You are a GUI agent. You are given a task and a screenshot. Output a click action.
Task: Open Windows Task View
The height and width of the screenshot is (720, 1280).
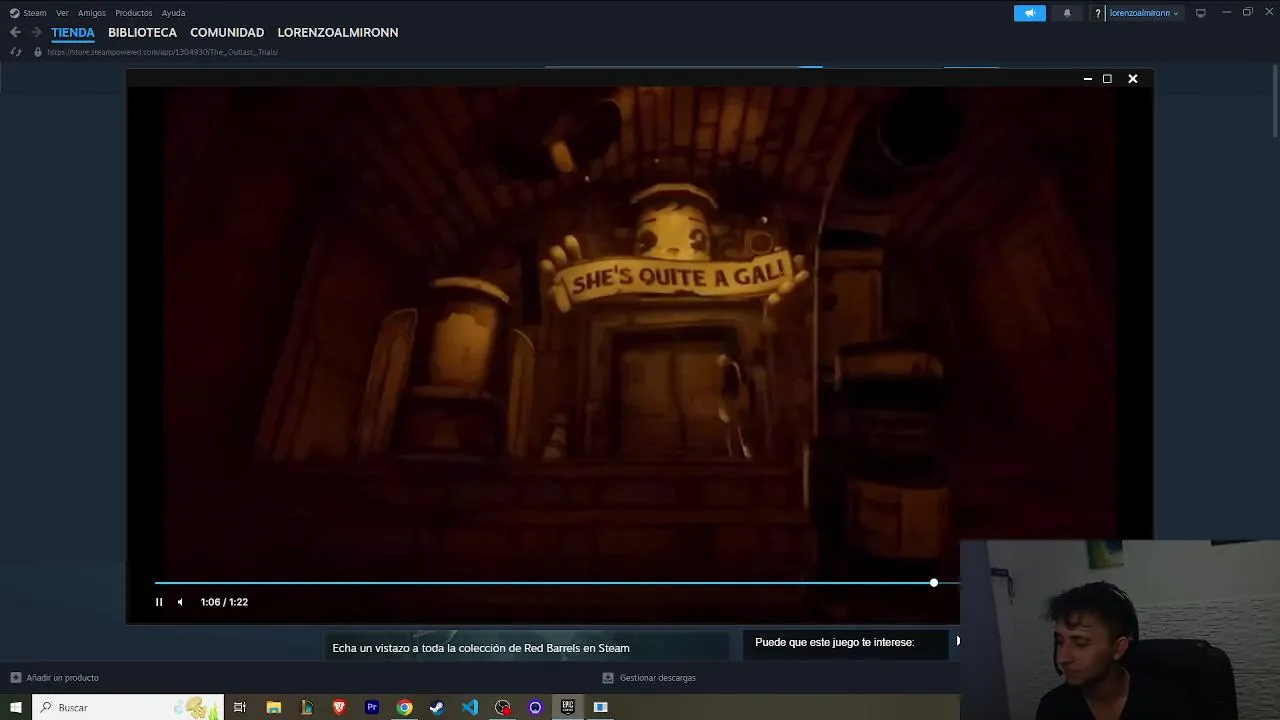(240, 707)
